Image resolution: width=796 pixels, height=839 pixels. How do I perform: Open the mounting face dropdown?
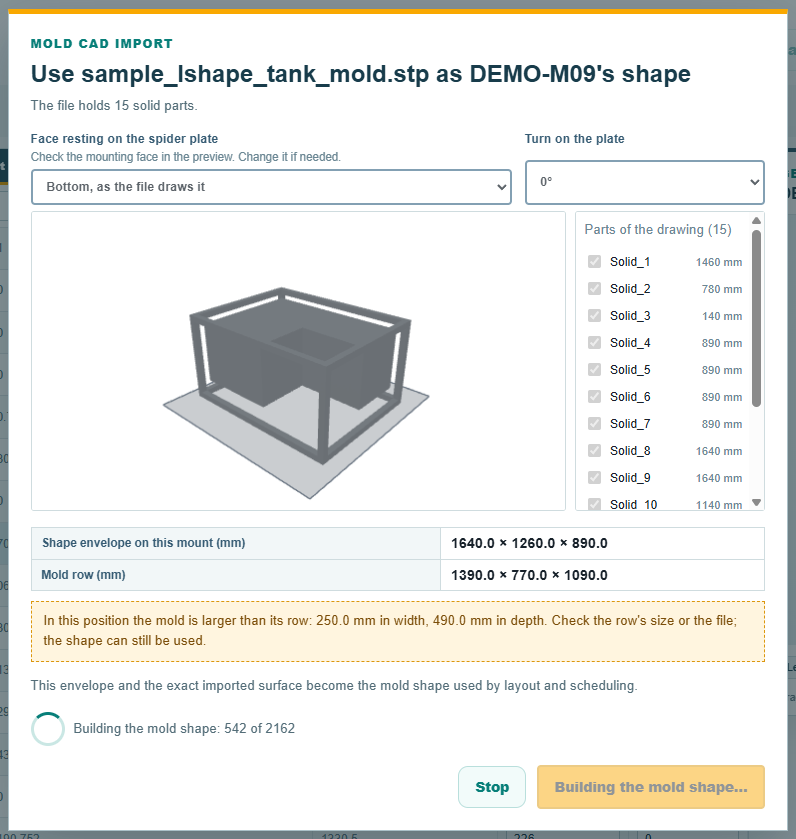[271, 187]
